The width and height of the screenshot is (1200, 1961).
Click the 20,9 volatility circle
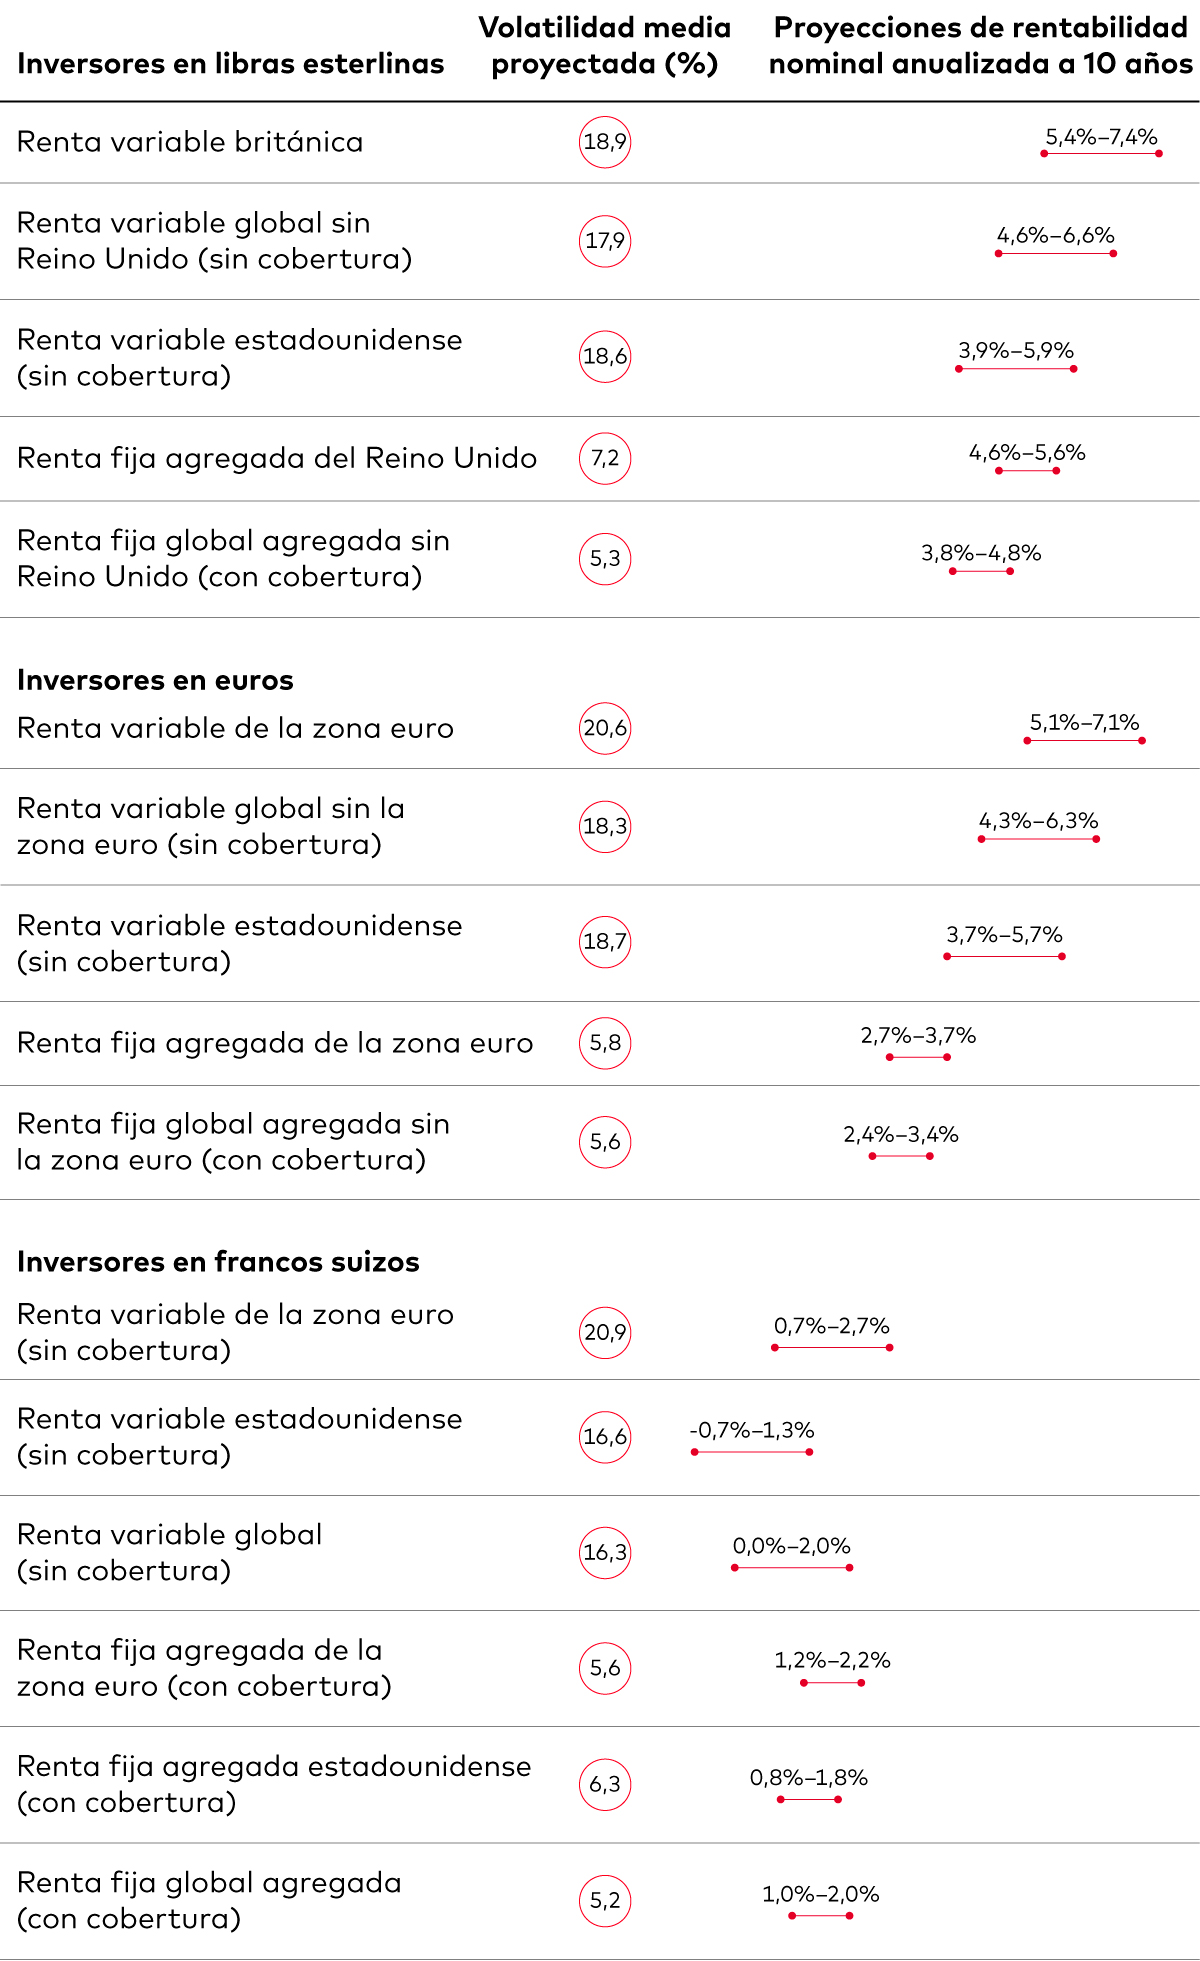click(x=605, y=1333)
